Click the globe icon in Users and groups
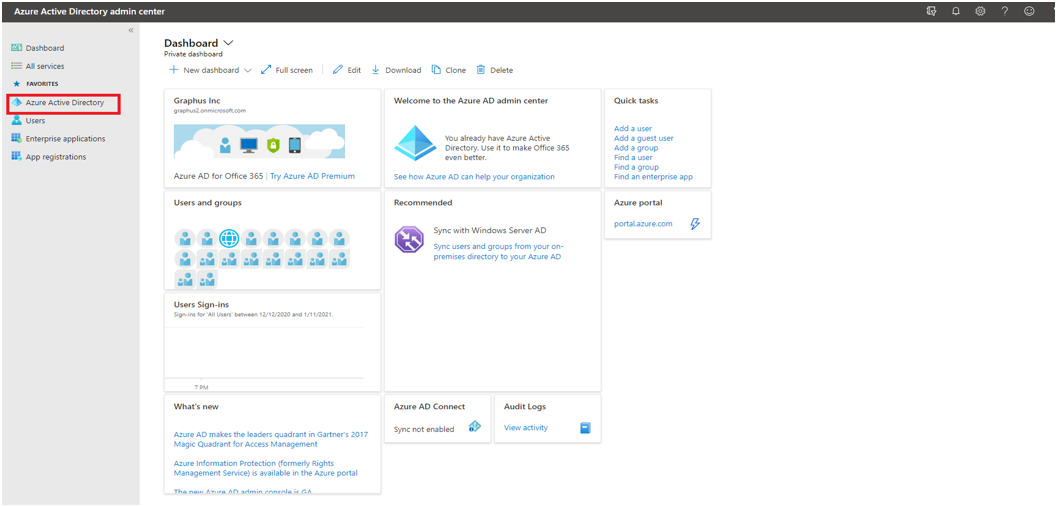 pos(229,237)
